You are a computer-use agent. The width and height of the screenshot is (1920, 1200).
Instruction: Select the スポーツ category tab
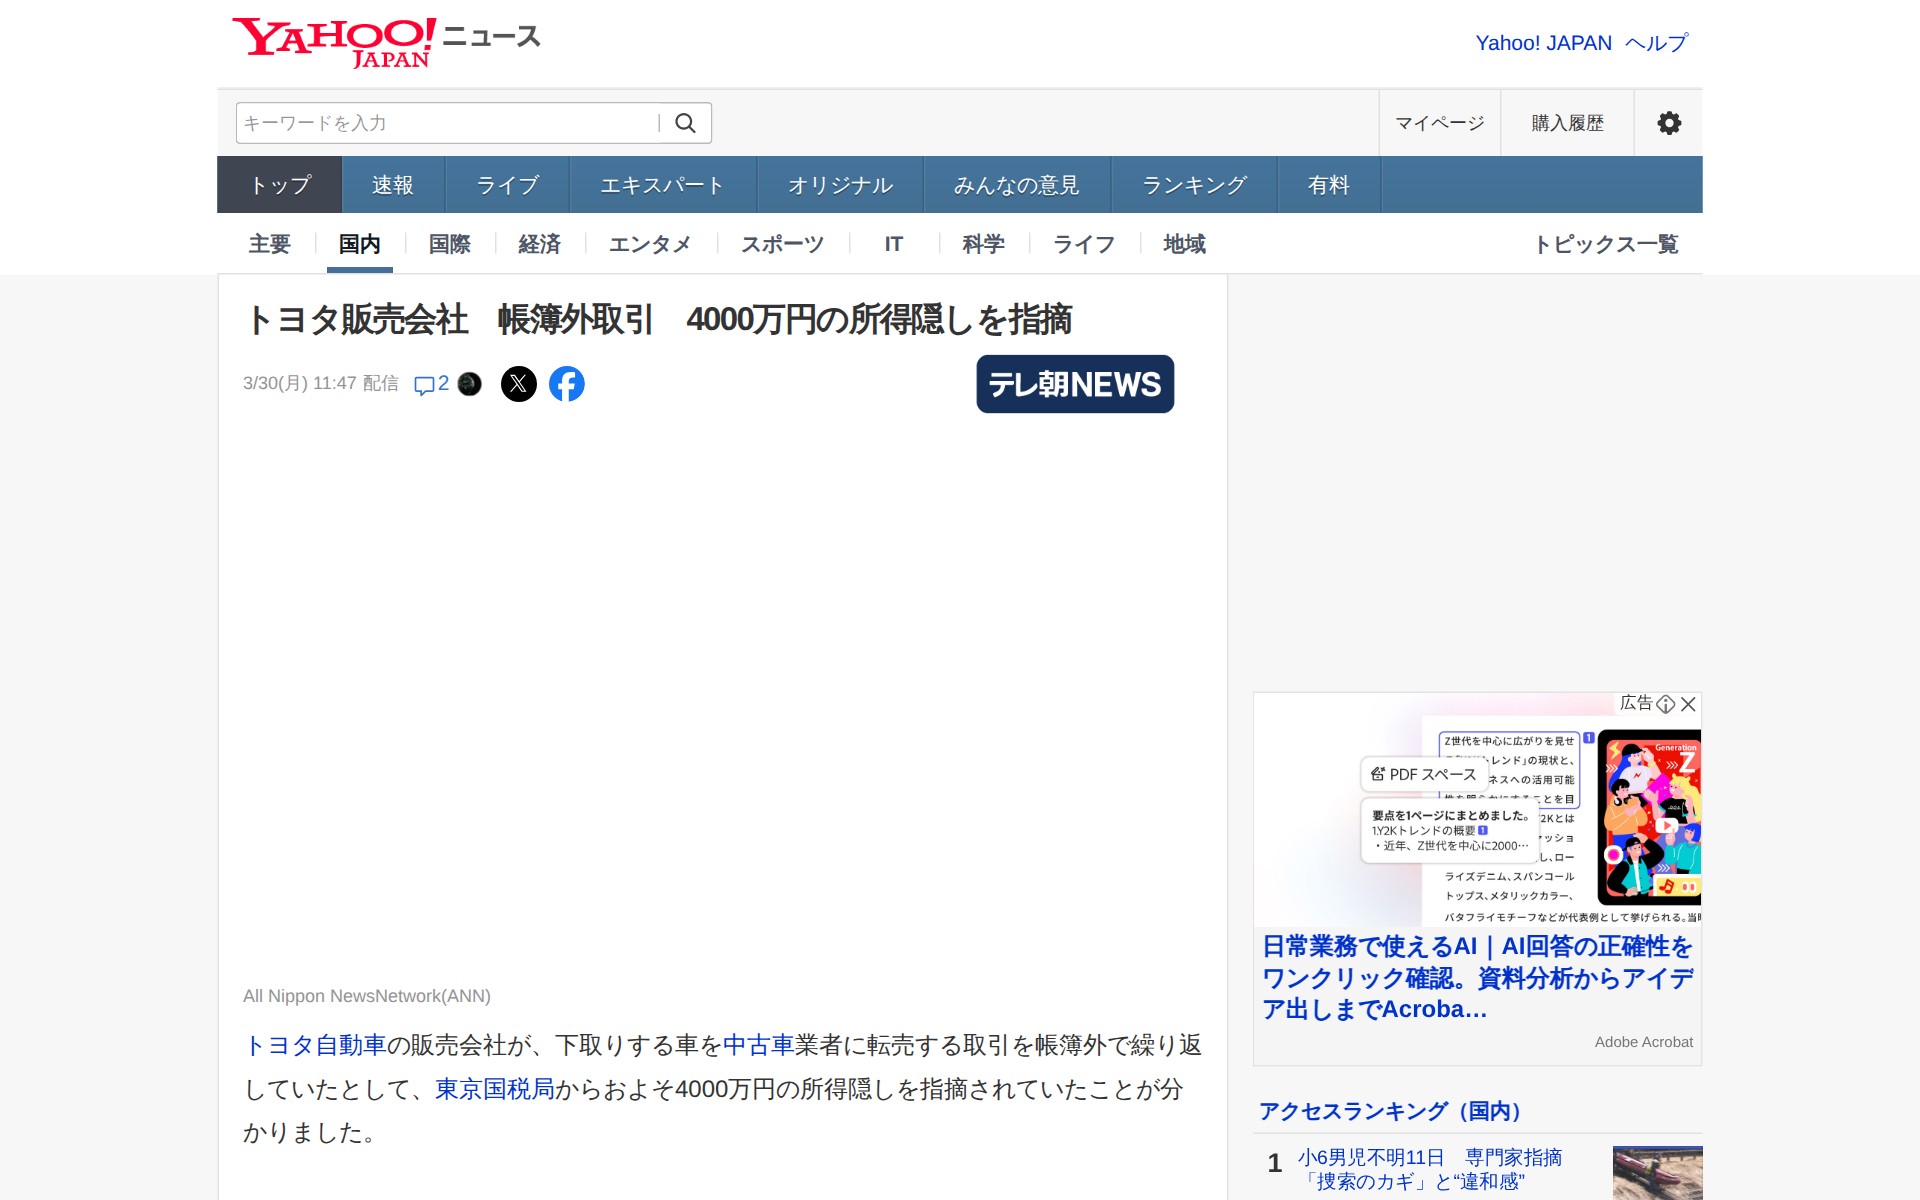782,244
